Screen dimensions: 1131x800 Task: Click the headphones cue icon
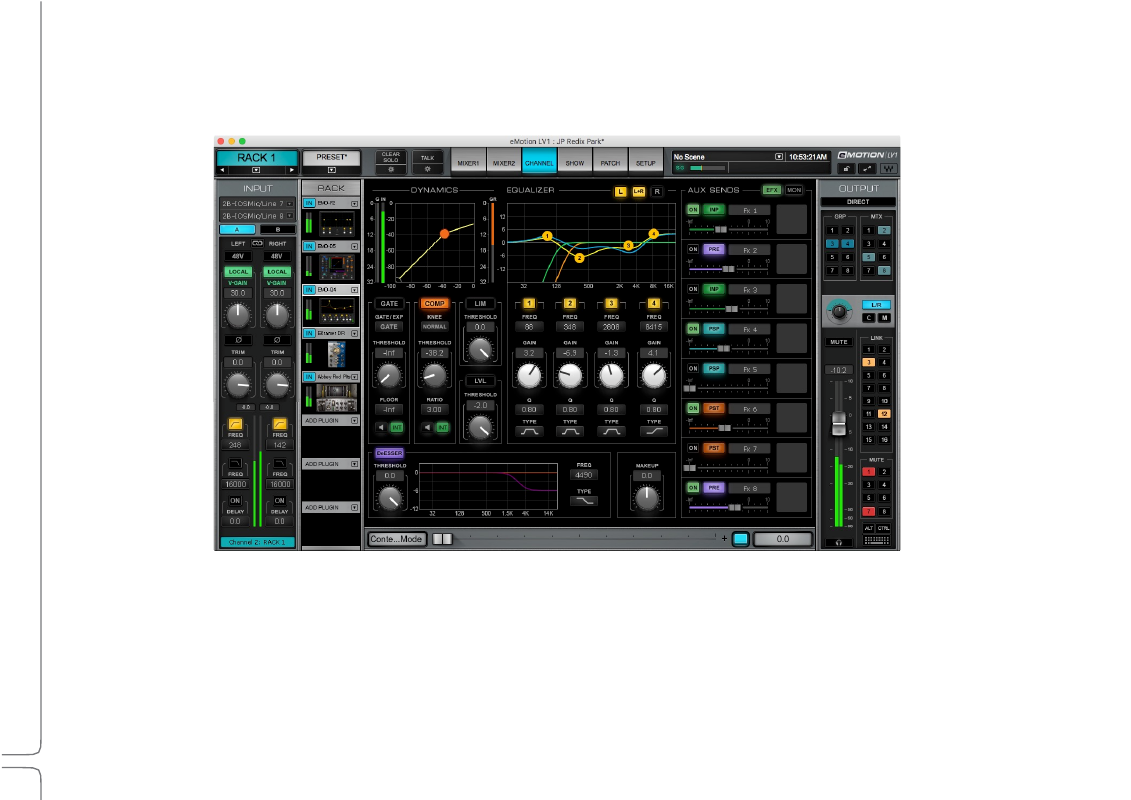click(838, 542)
